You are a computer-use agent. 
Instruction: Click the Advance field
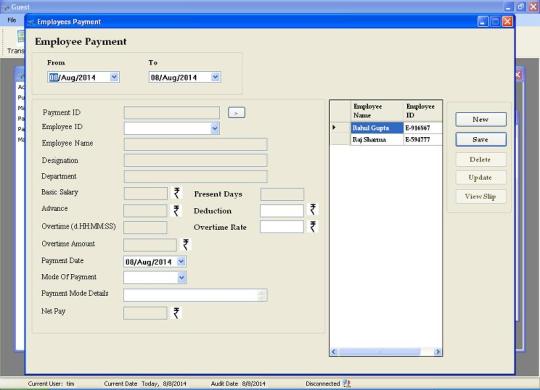145,210
